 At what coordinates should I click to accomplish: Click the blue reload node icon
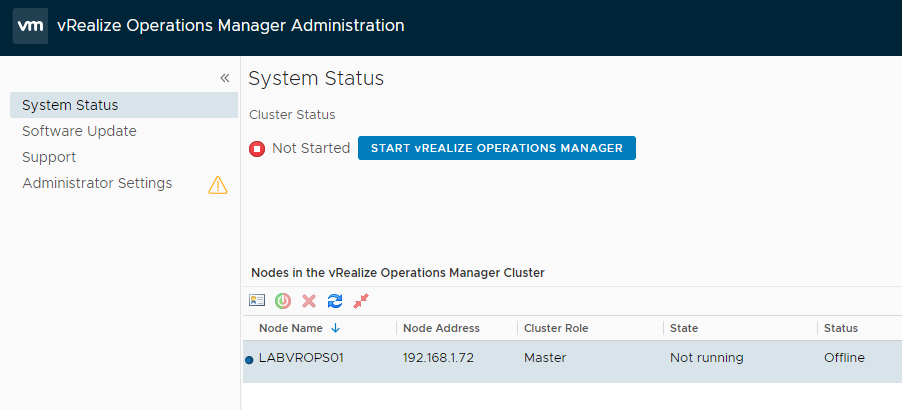click(x=335, y=300)
